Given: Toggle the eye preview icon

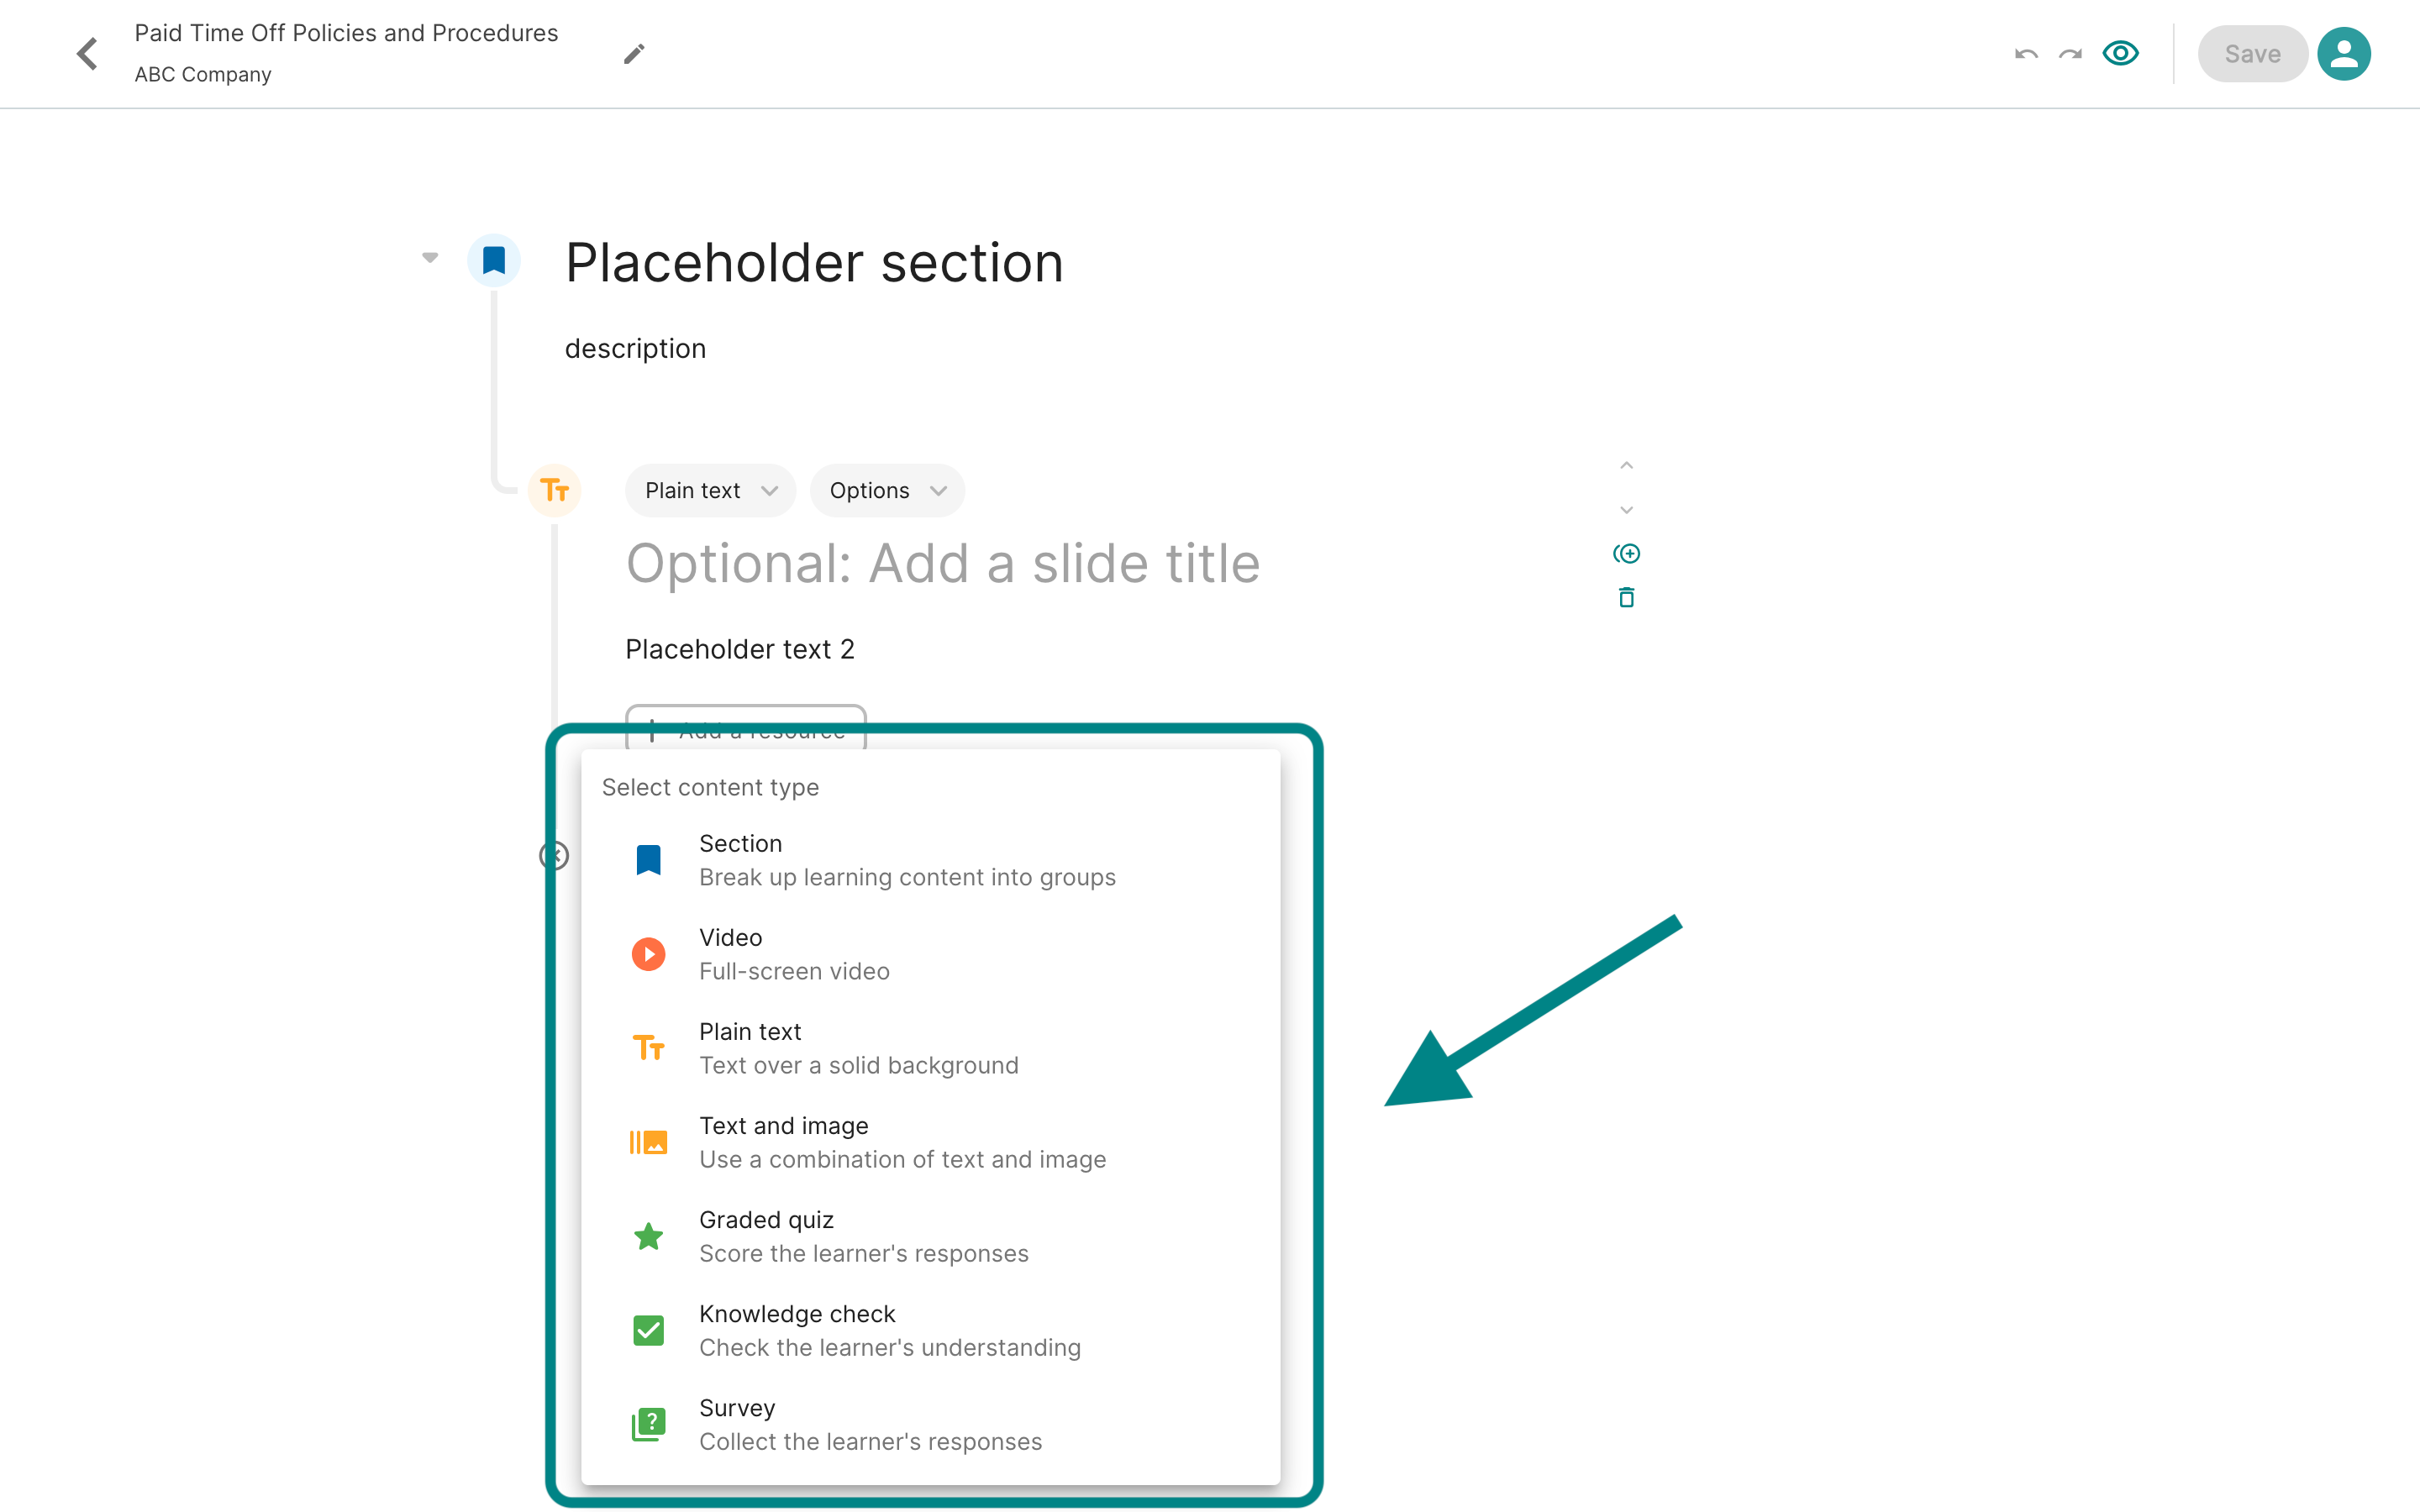Looking at the screenshot, I should point(2120,53).
